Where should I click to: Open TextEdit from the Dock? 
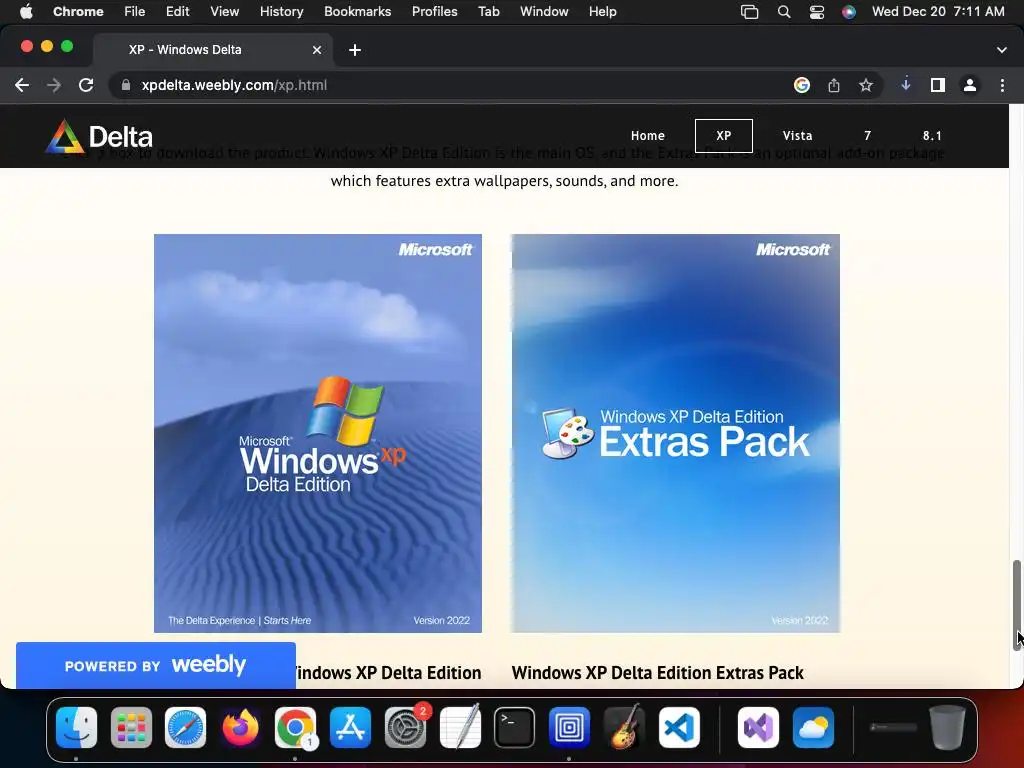click(x=460, y=727)
